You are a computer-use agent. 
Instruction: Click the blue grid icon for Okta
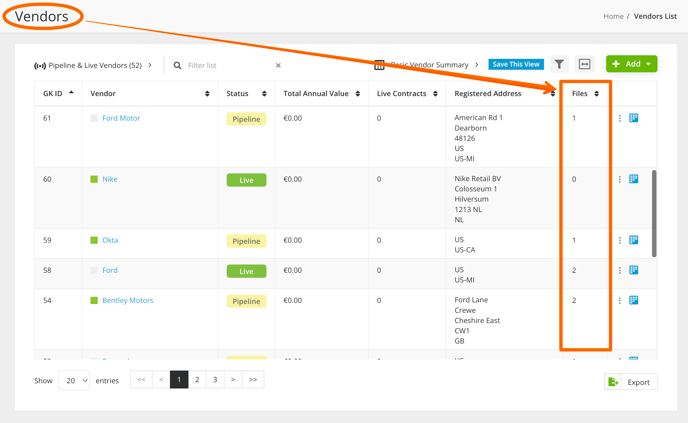[634, 240]
